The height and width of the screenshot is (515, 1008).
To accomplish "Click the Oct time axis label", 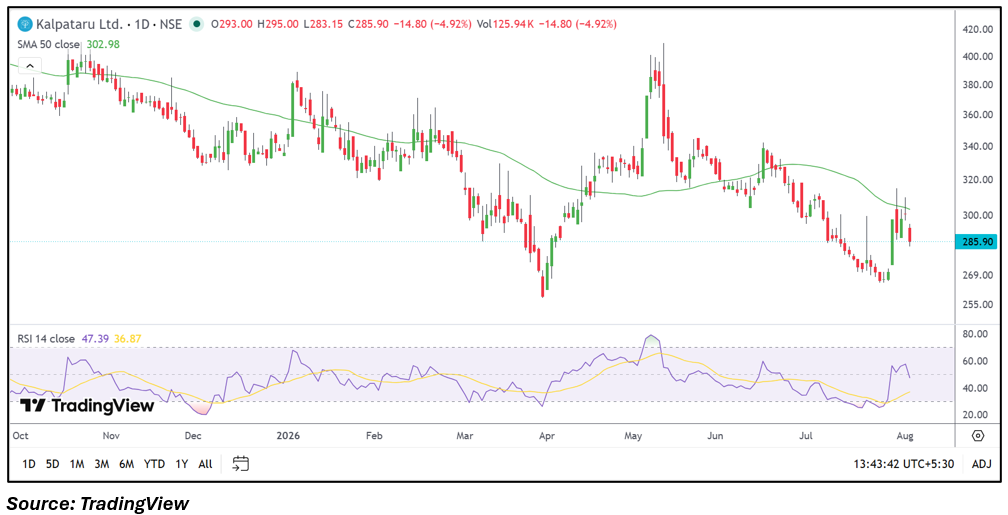I will 20,435.
